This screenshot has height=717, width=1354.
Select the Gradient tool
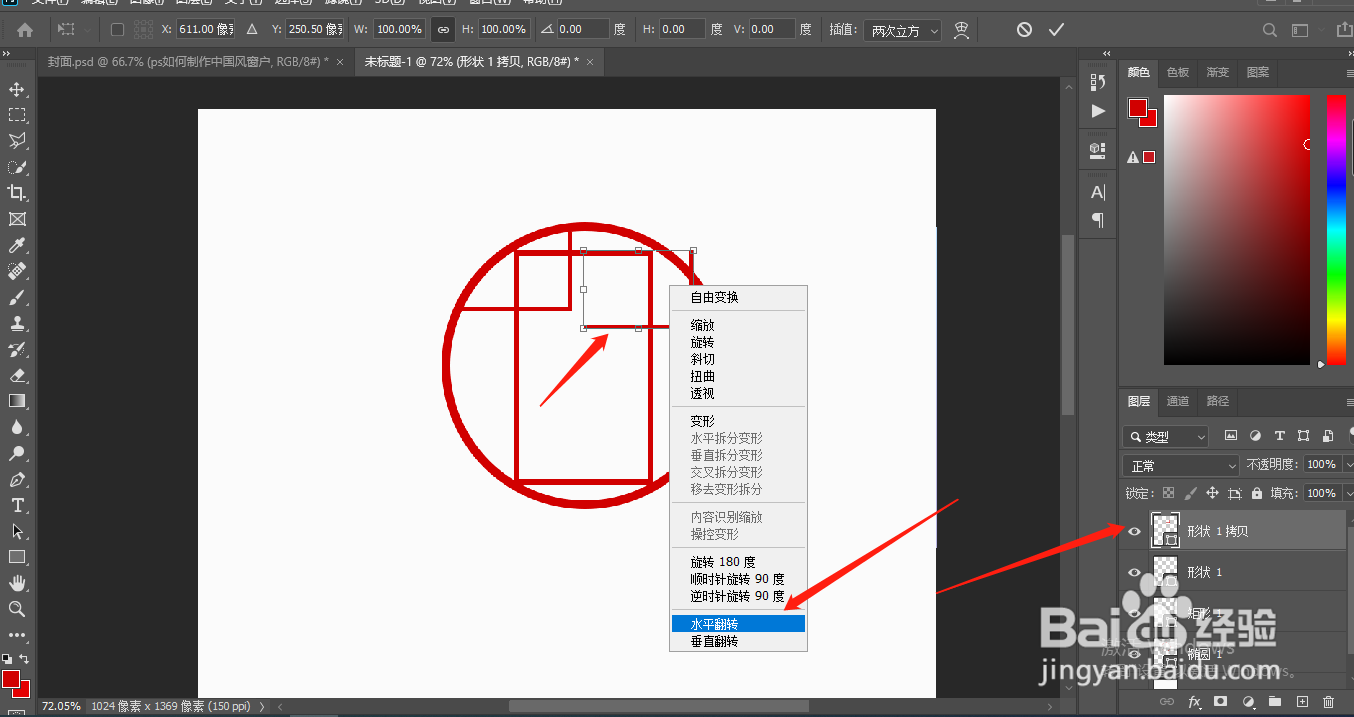pyautogui.click(x=17, y=401)
